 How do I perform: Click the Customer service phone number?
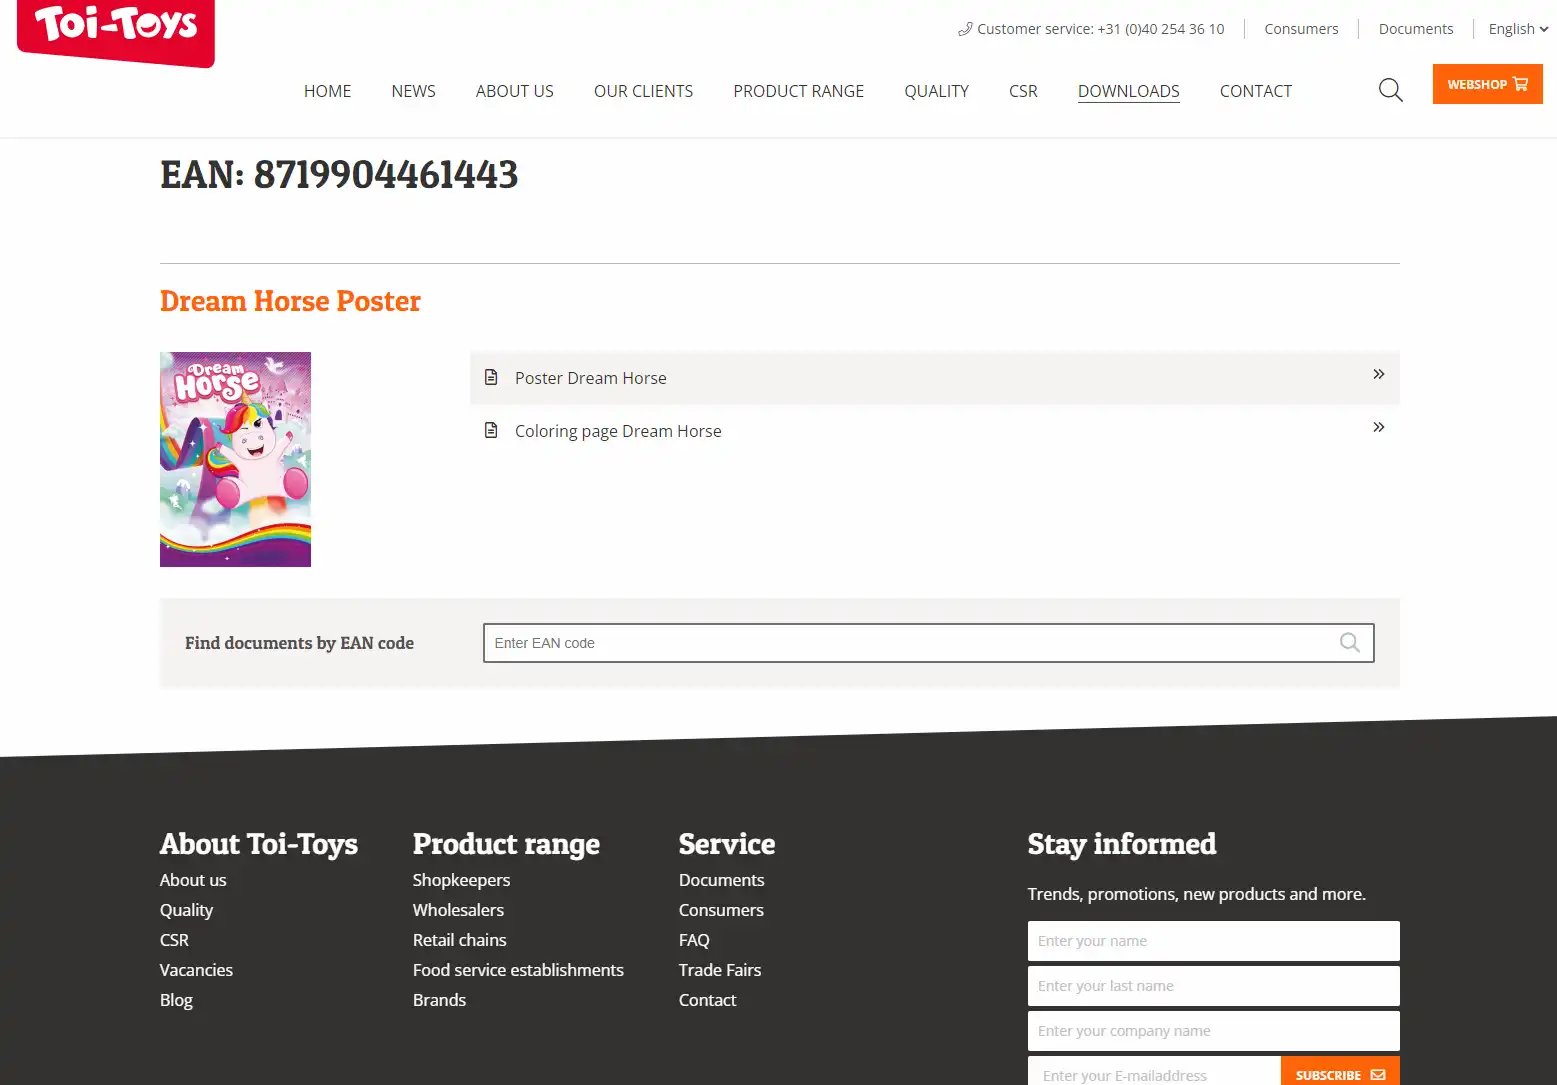click(x=1160, y=29)
